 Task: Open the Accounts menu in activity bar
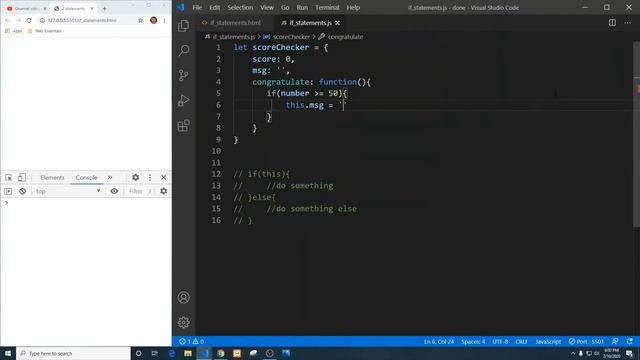(x=184, y=298)
